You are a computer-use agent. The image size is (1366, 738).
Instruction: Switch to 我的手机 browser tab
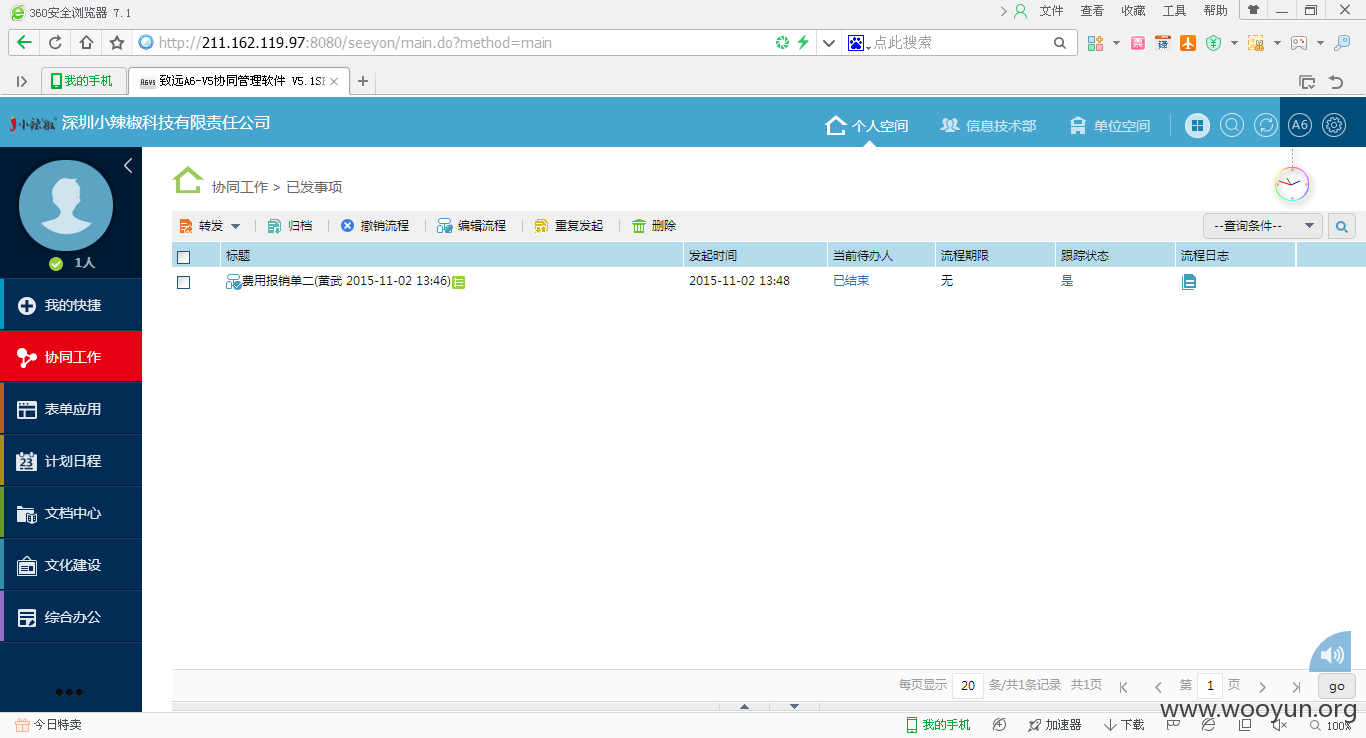point(83,81)
